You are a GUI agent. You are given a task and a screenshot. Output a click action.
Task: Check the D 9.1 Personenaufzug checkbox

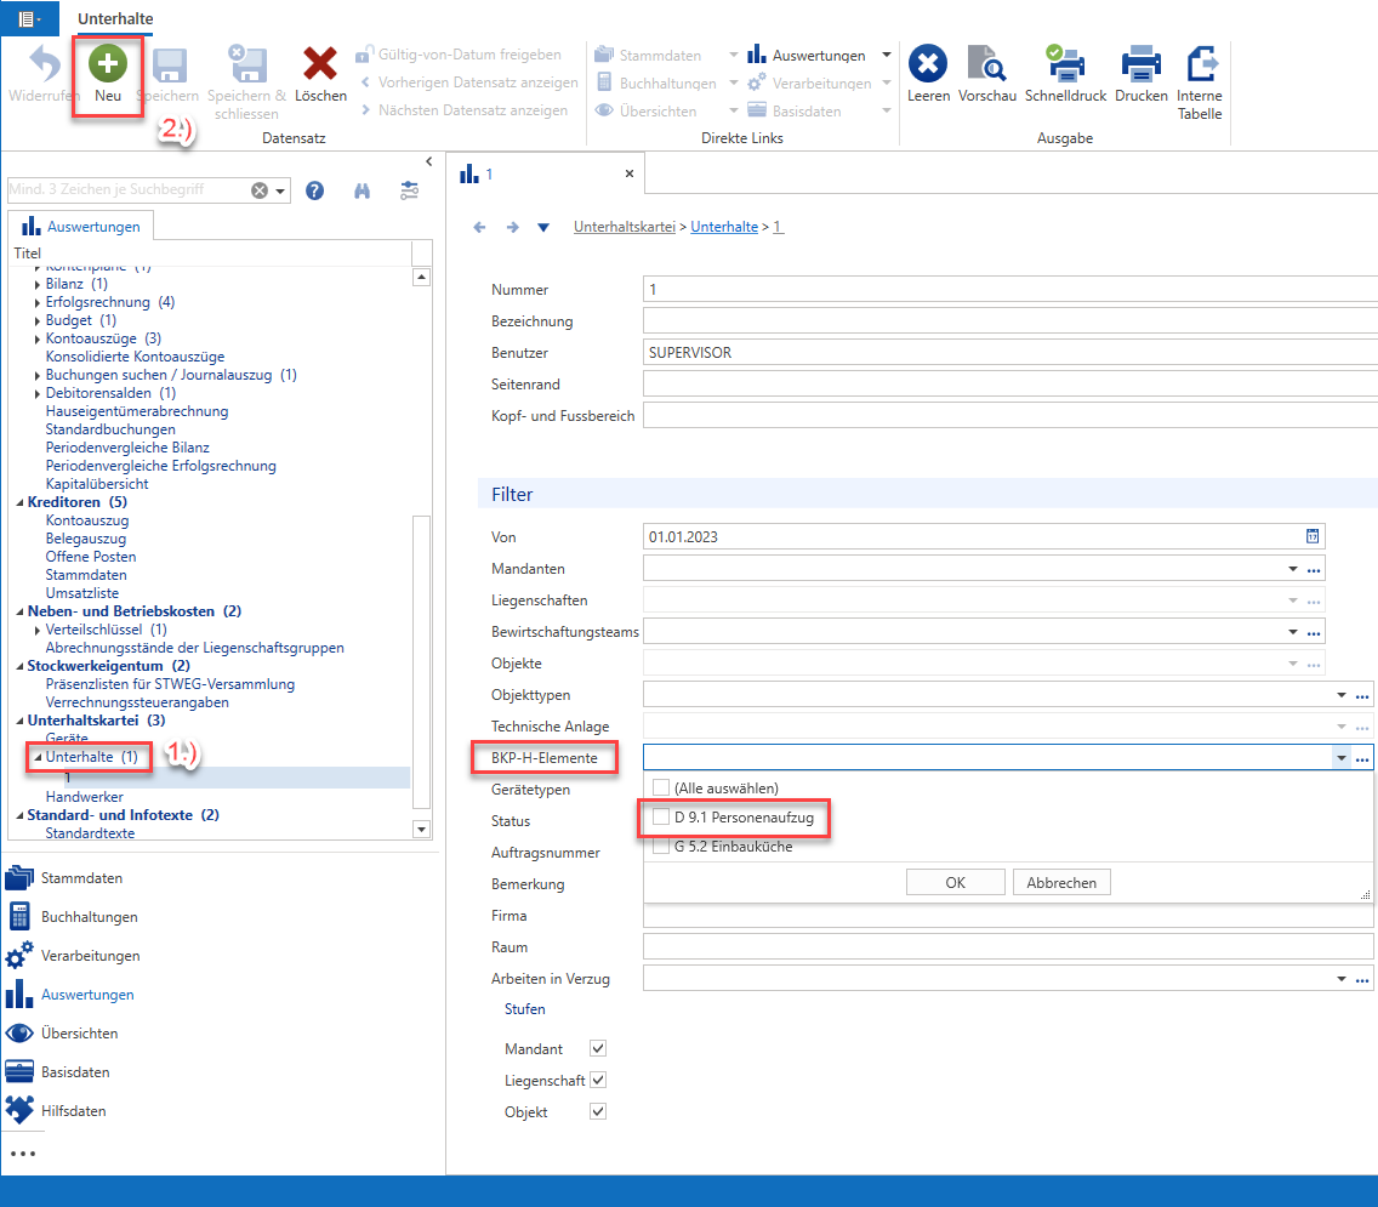point(661,817)
